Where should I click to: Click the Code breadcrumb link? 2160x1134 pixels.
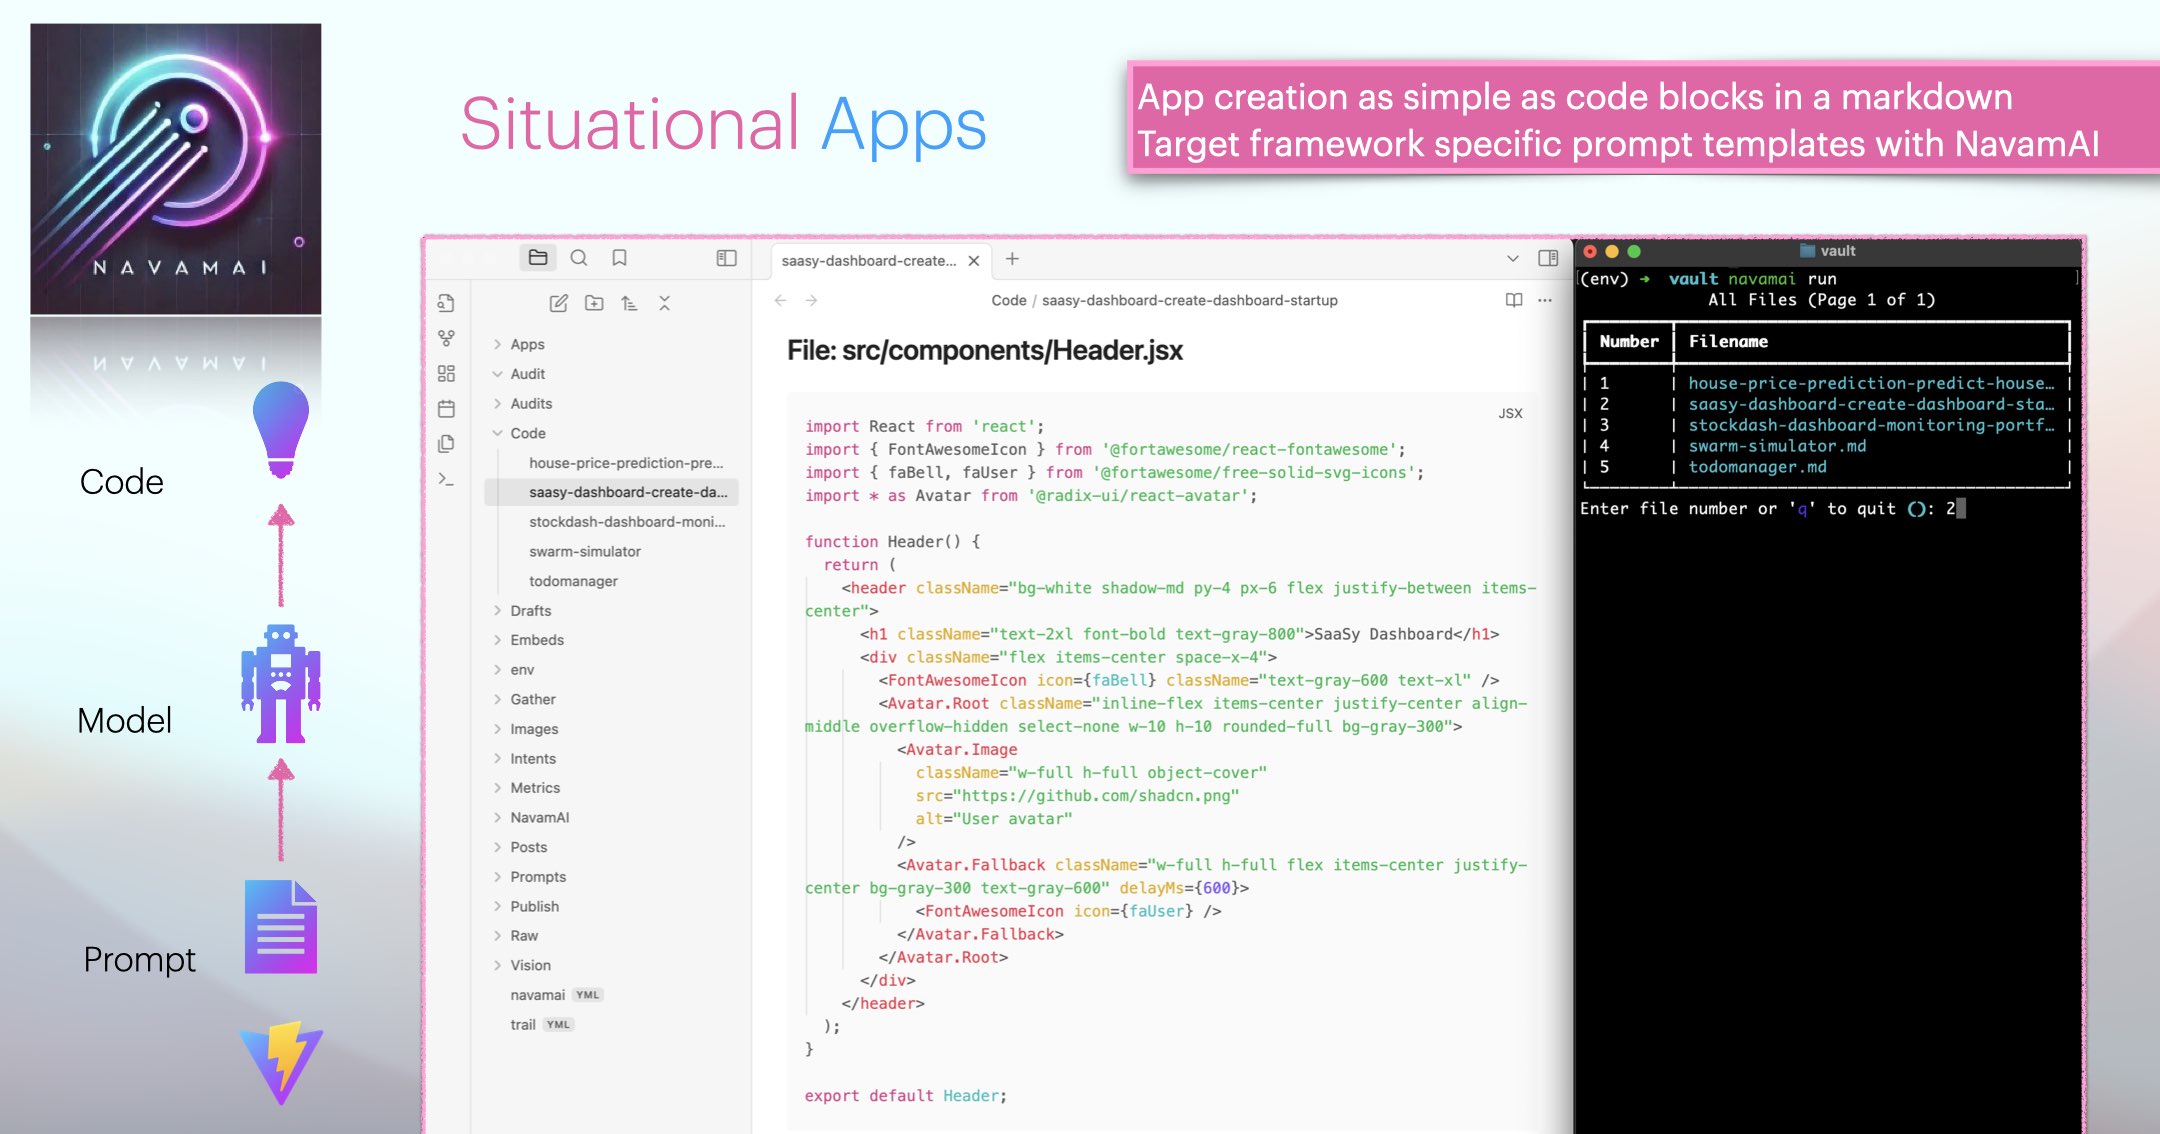[1008, 300]
